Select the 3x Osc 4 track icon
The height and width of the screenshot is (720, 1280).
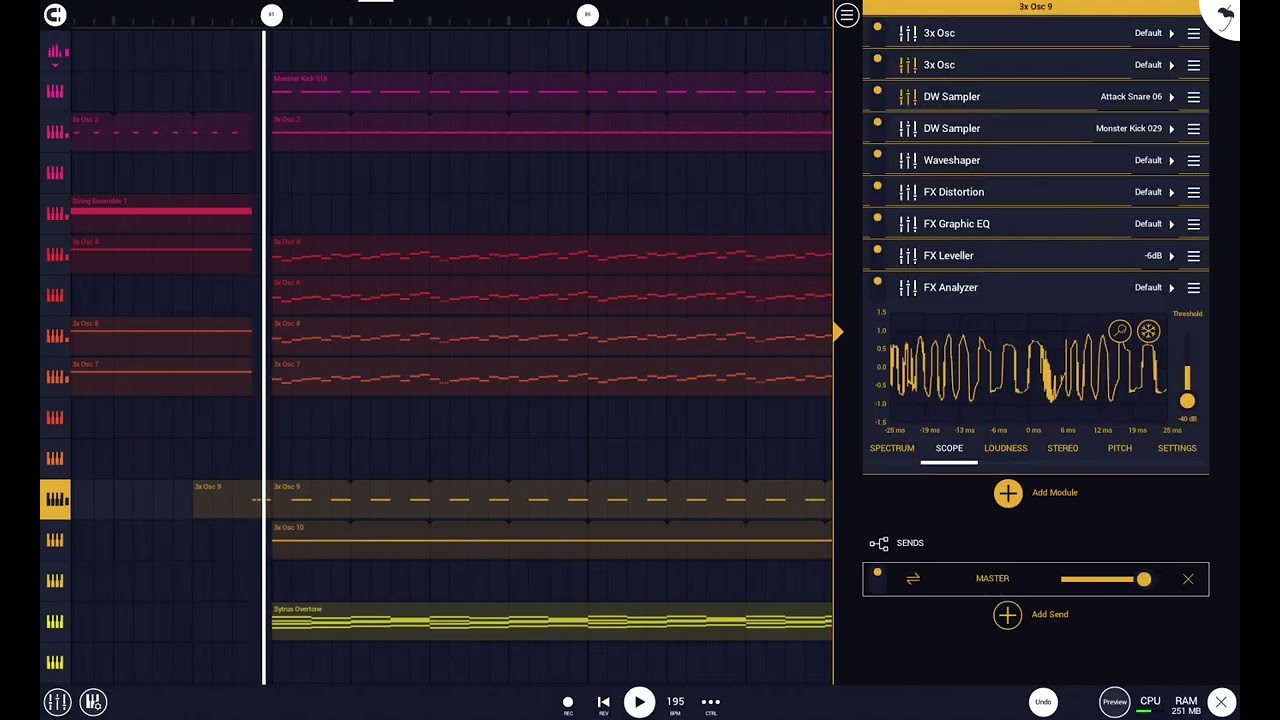(x=55, y=254)
